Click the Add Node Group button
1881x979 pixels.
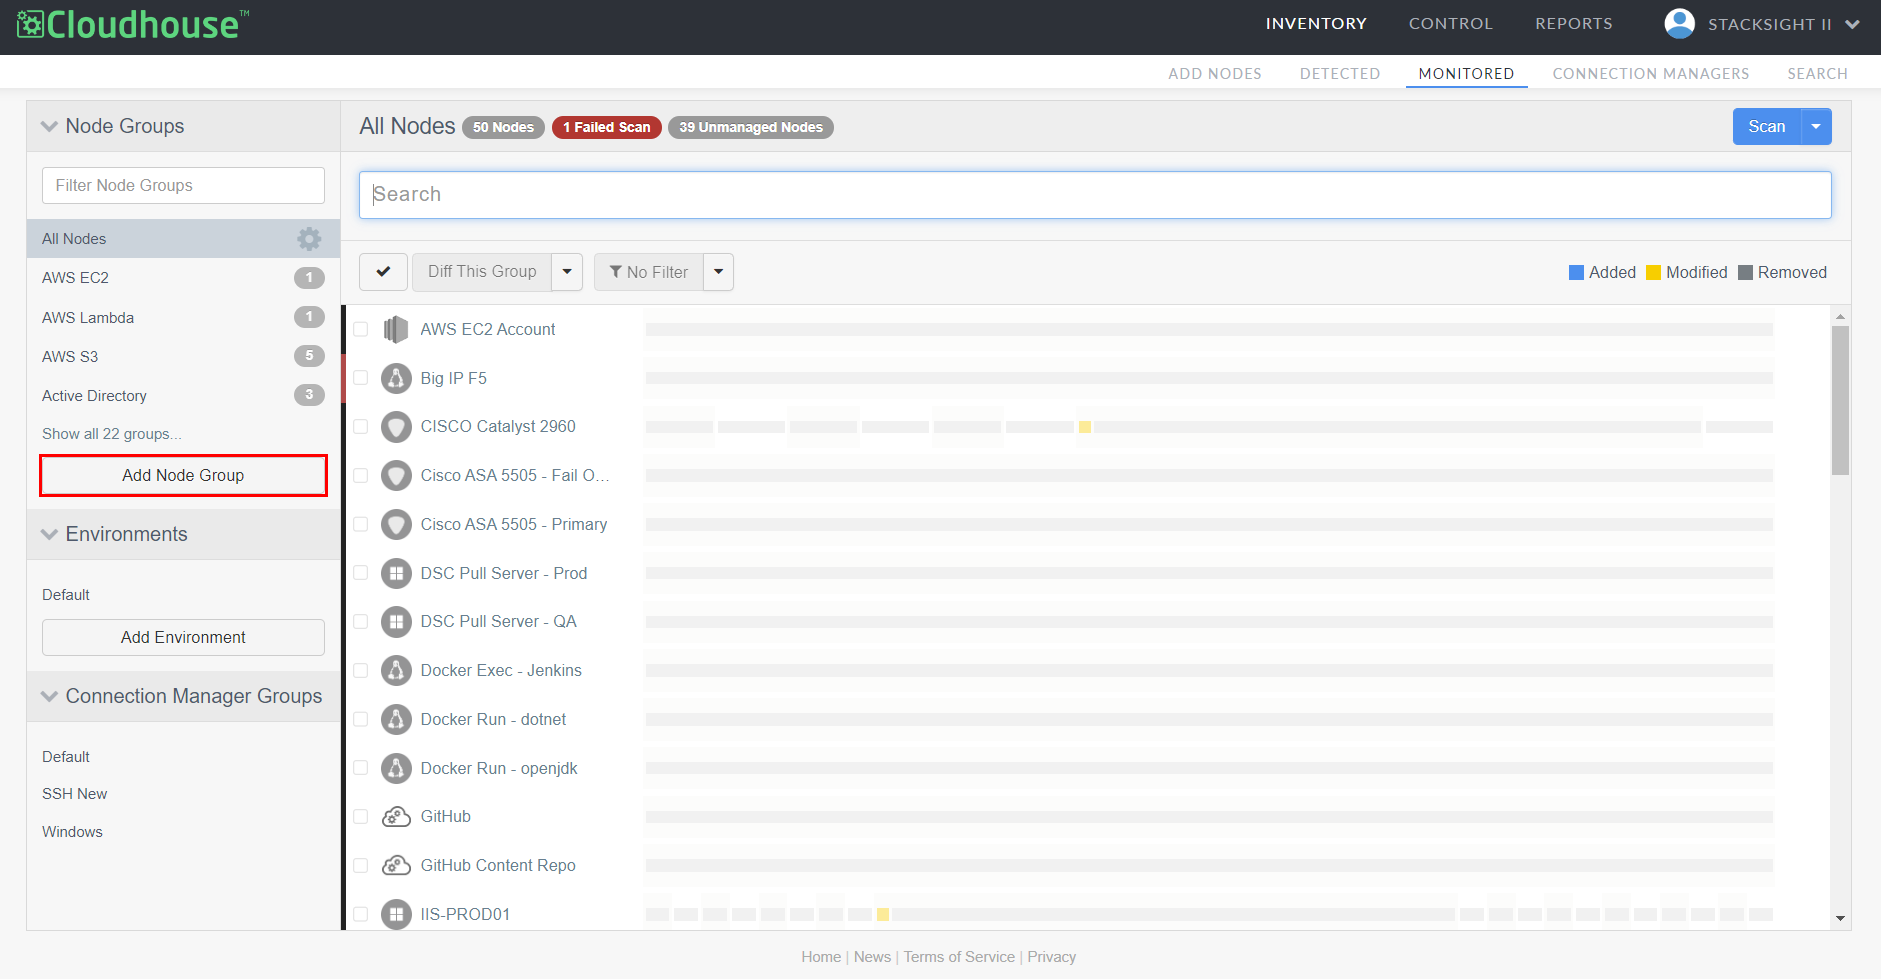(183, 475)
